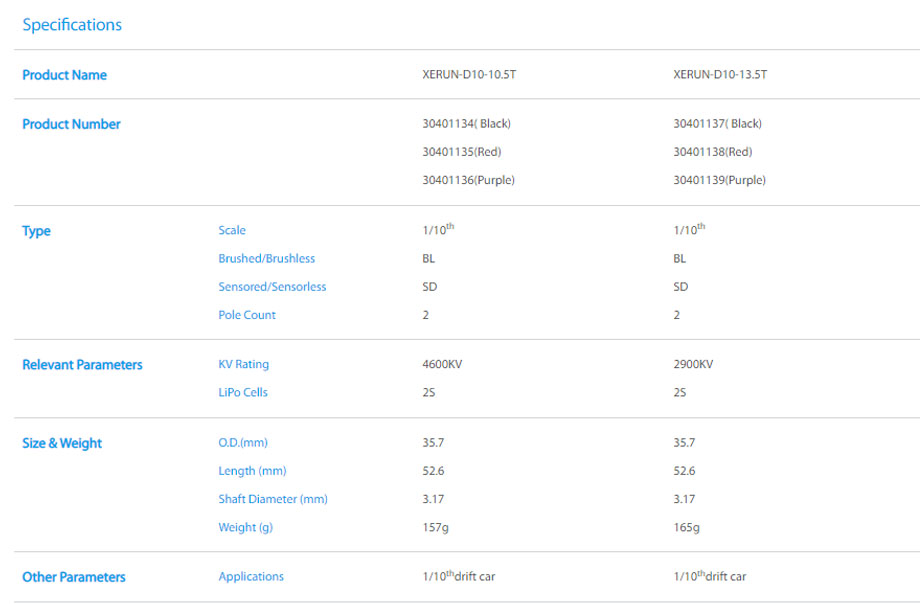The height and width of the screenshot is (604, 920).
Task: Click product number 30401137 (Black)
Action: click(717, 124)
